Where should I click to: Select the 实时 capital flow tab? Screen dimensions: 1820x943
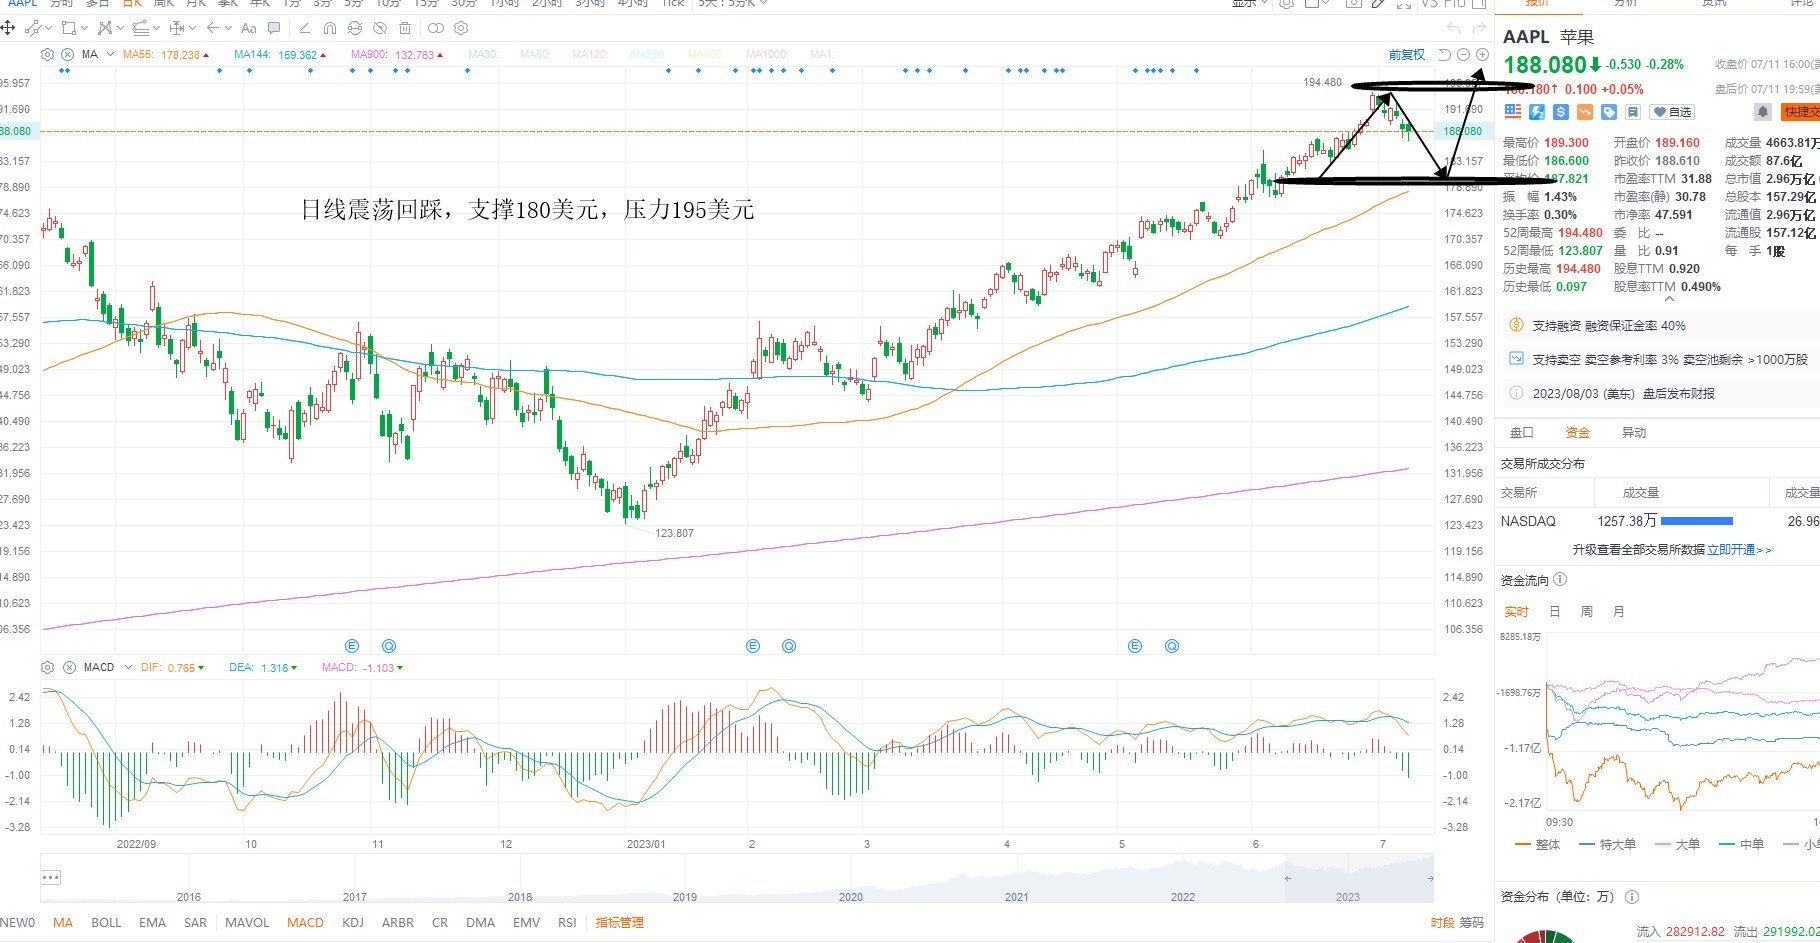(1517, 612)
